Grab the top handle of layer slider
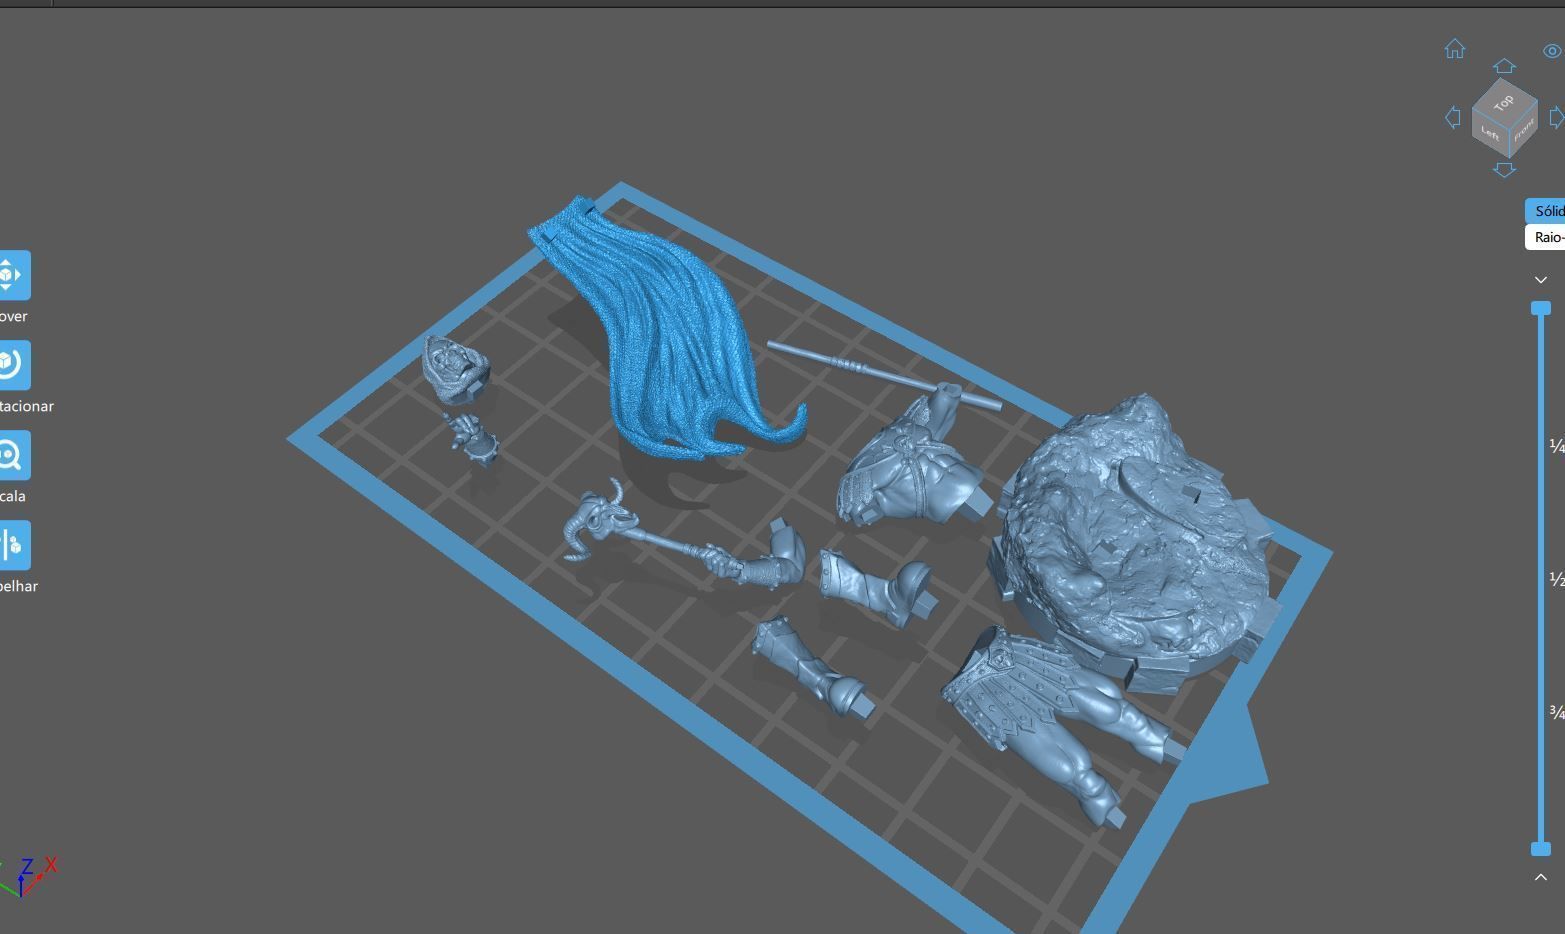Screen dimensions: 1565x934 pos(1541,308)
